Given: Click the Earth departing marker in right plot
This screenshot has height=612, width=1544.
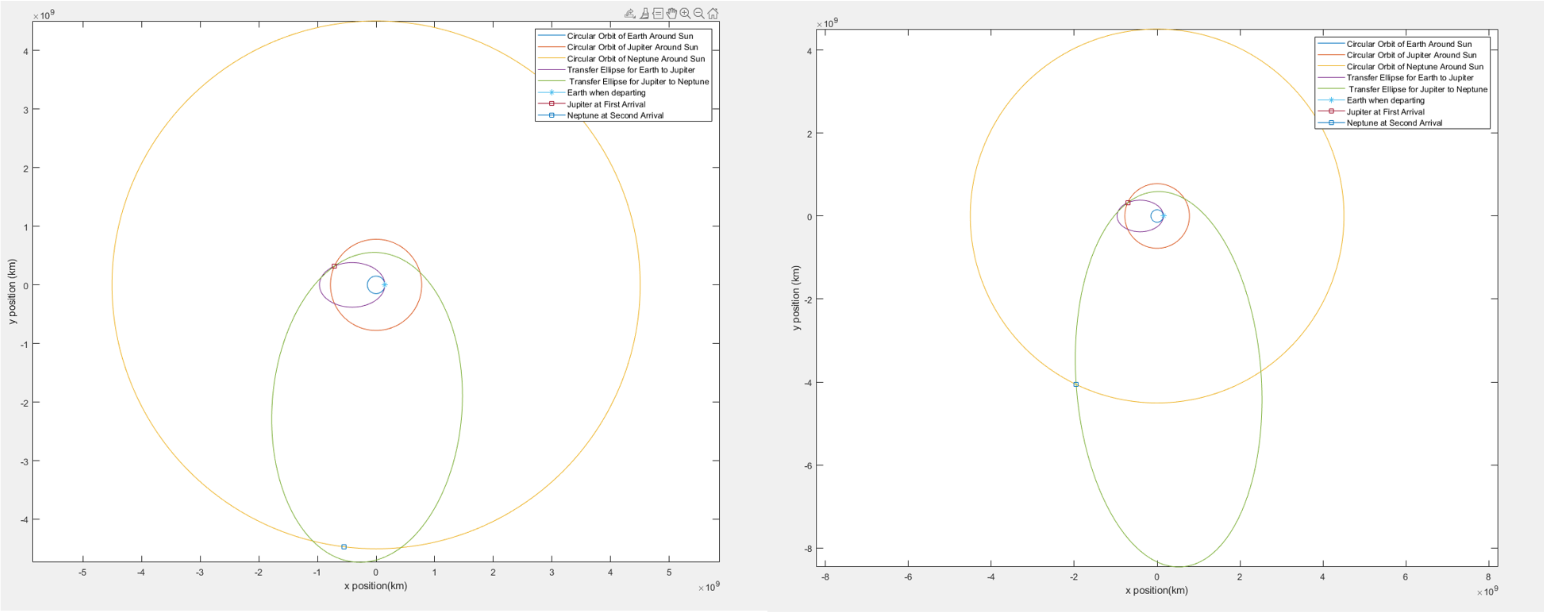Looking at the screenshot, I should (1164, 215).
